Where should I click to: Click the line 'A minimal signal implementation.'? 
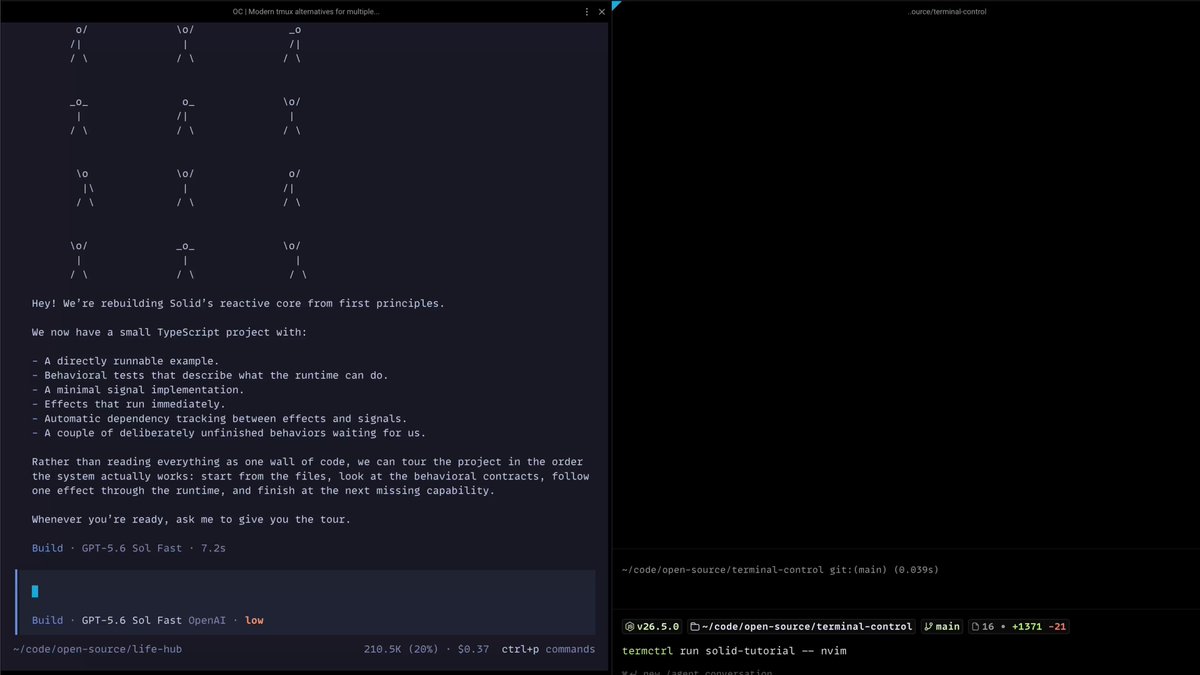coord(137,390)
